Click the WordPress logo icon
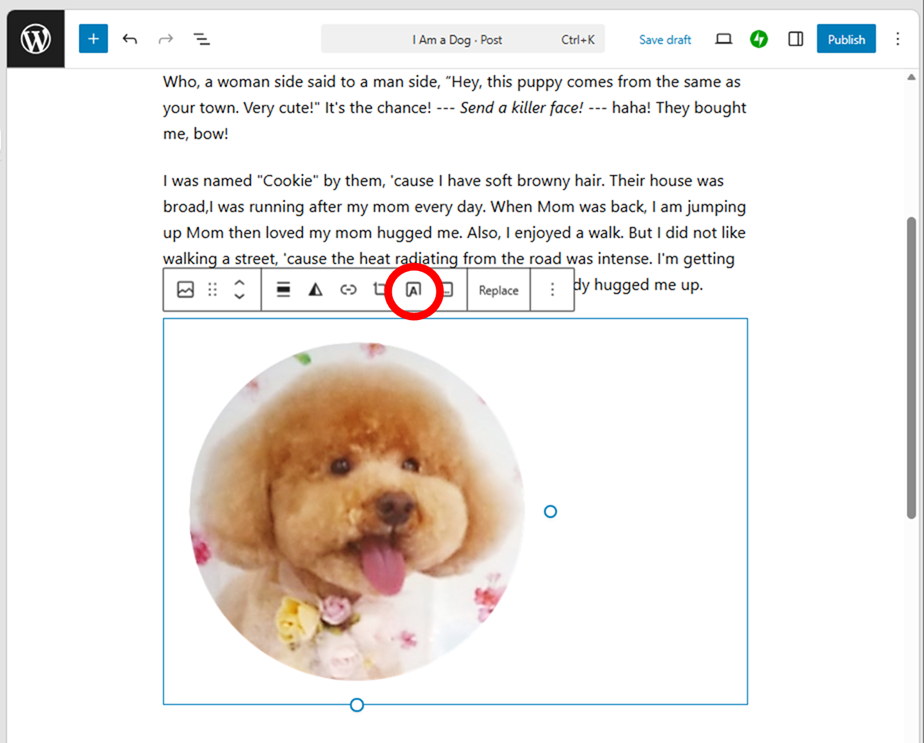The image size is (924, 743). coord(35,39)
